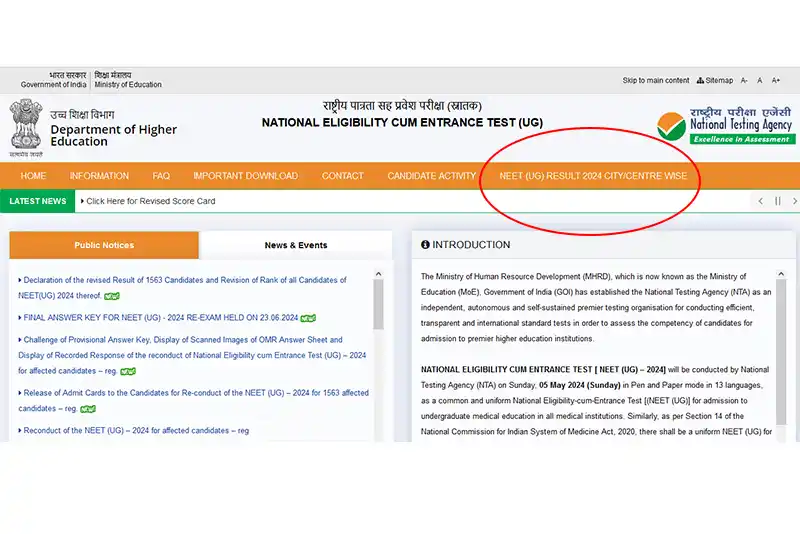Switch to the News & Events tab
Image resolution: width=800 pixels, height=534 pixels.
pos(296,245)
